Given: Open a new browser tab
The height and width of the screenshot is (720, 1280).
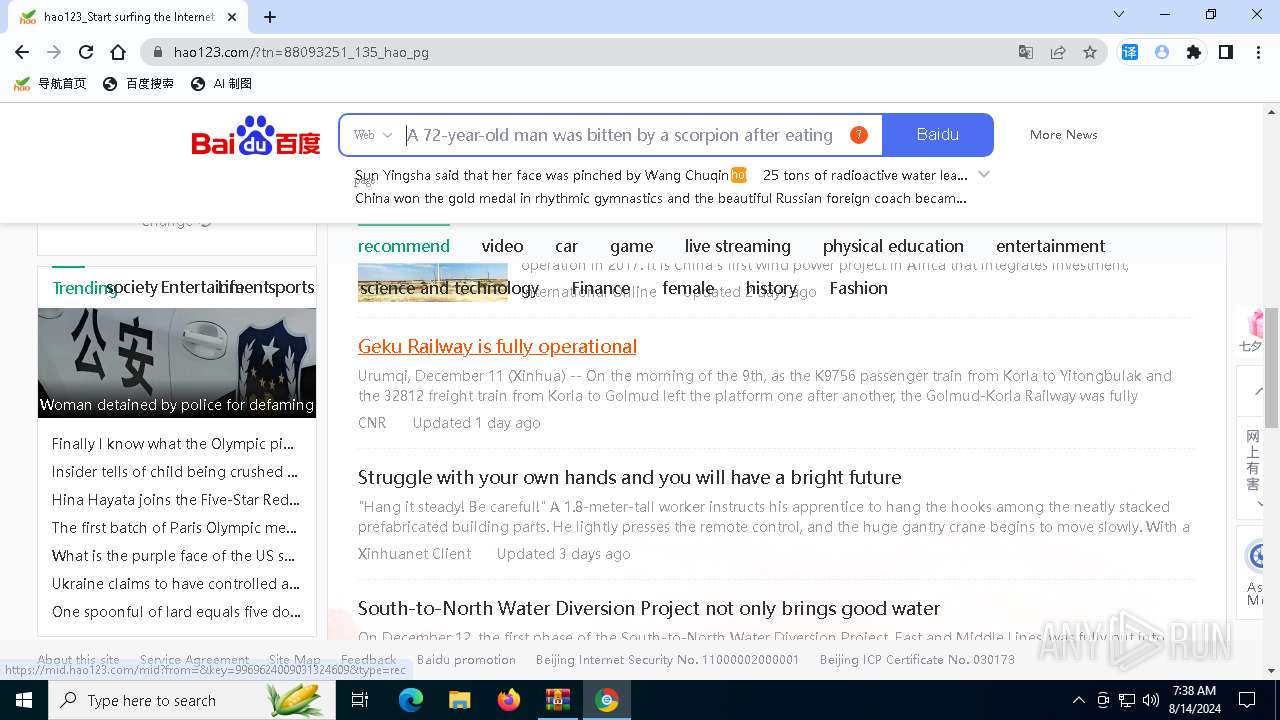Looking at the screenshot, I should click(270, 16).
